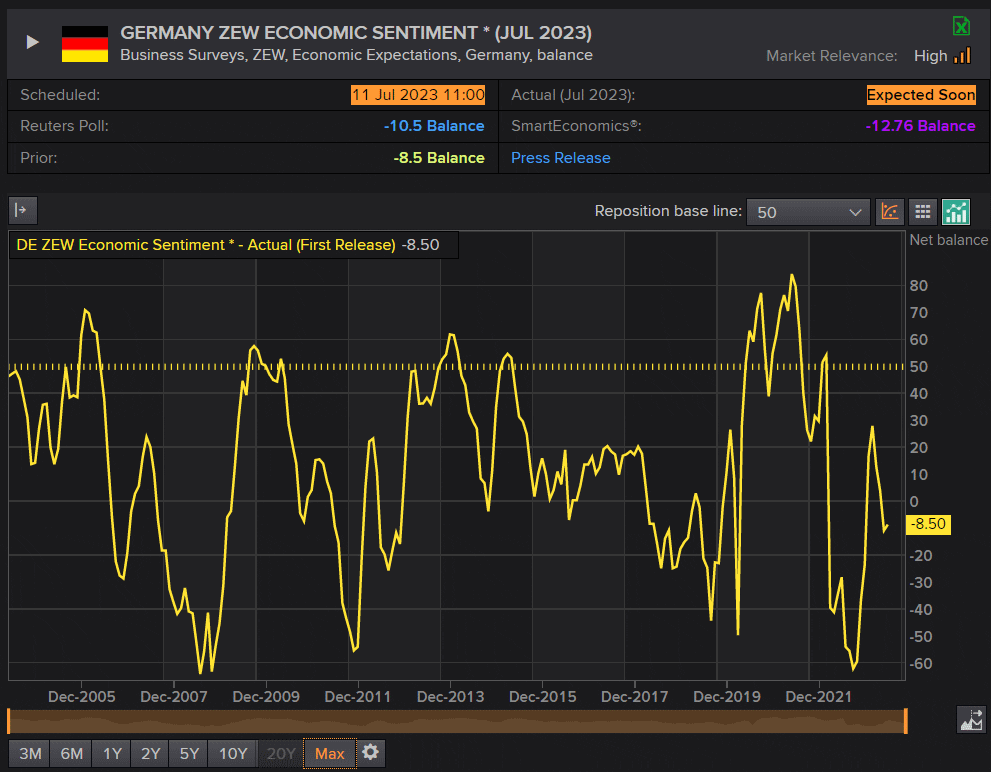Click the Market Relevance bars icon
This screenshot has height=772, width=991.
click(x=962, y=56)
